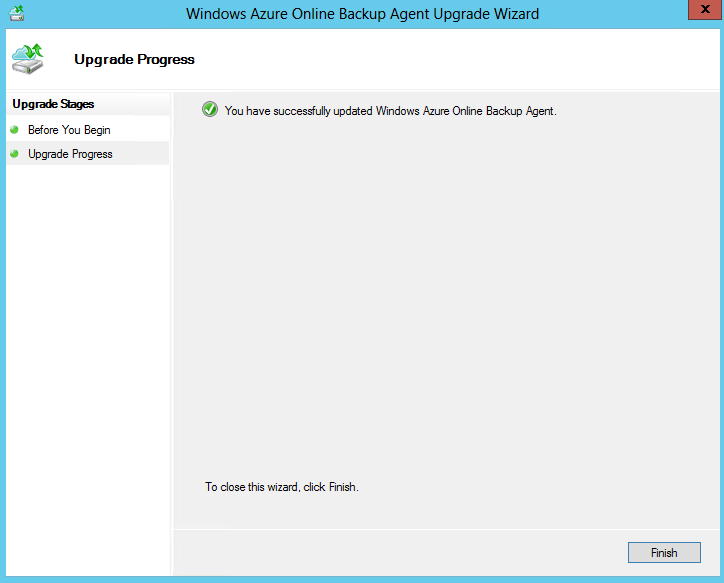Viewport: 724px width, 583px height.
Task: Select the Before You Begin stage
Action: coord(69,130)
